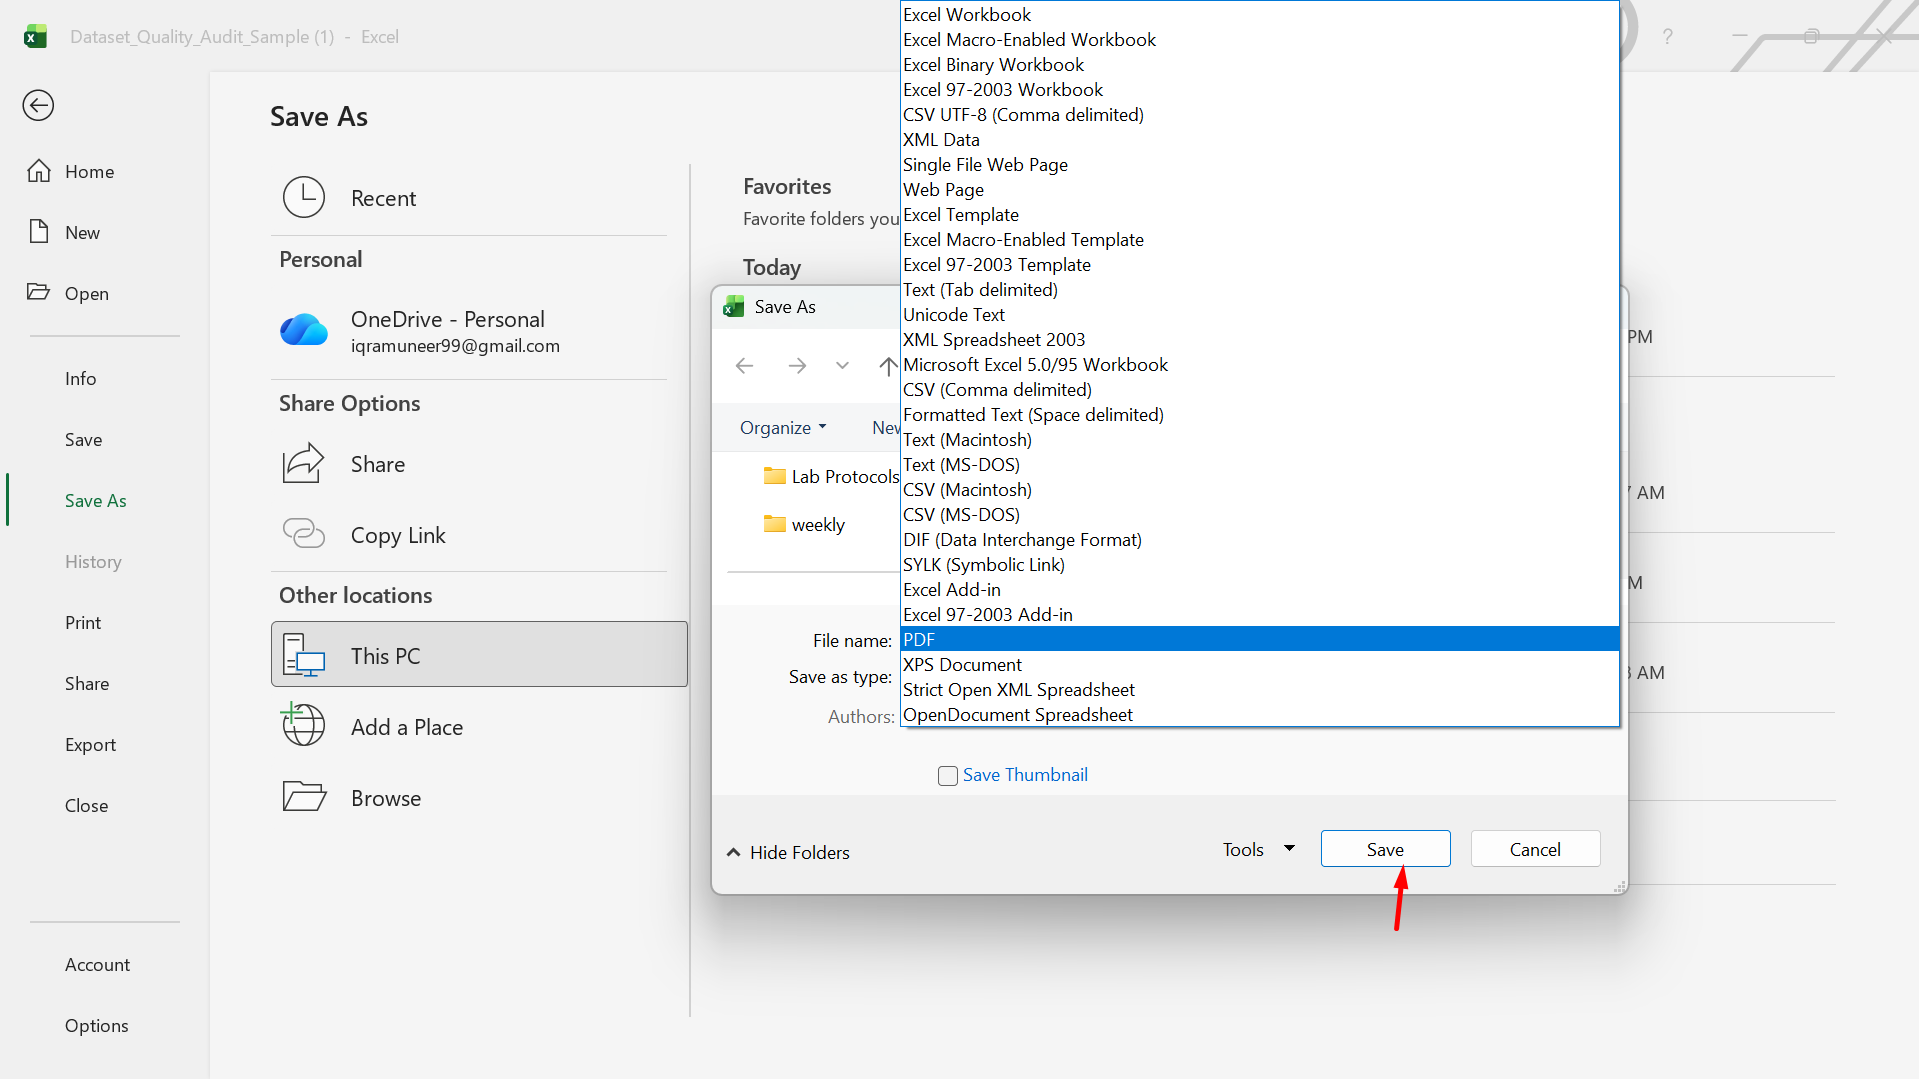Click the Share arrow icon
The height and width of the screenshot is (1079, 1919).
[x=304, y=463]
